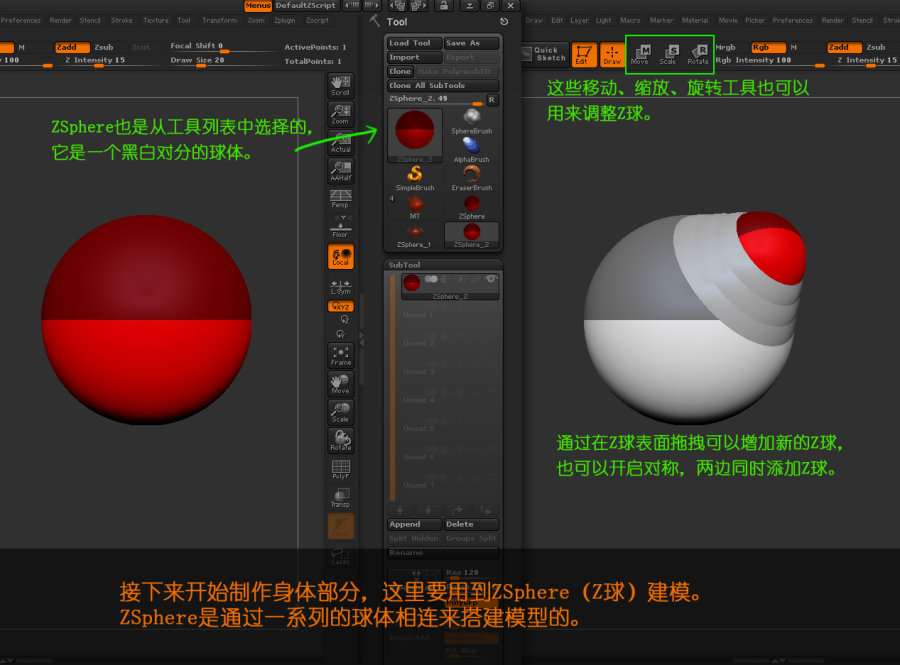Toggle L.Sym local symmetry
The height and width of the screenshot is (665, 900).
coord(340,287)
